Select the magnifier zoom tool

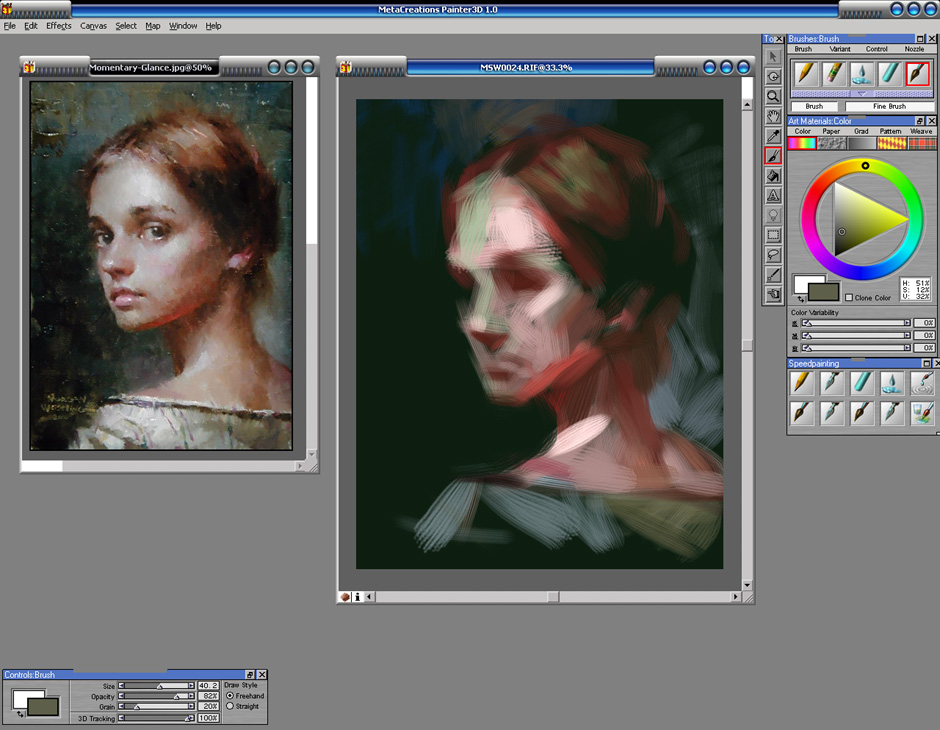click(x=773, y=96)
